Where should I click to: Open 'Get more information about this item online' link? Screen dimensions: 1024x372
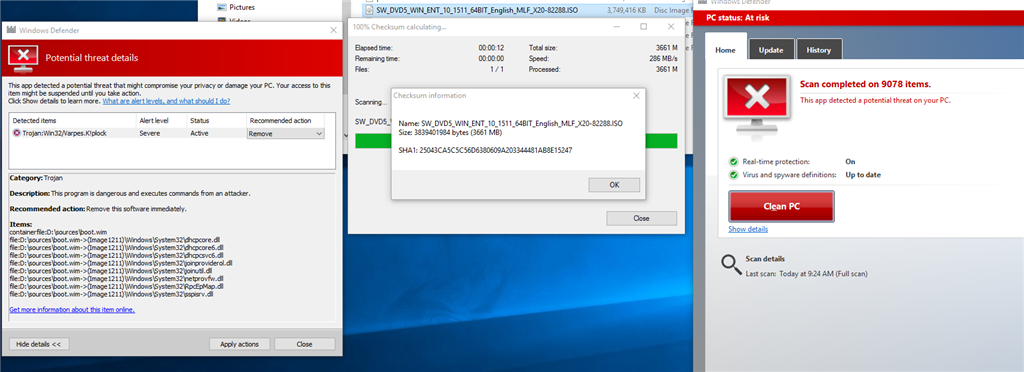[72, 309]
